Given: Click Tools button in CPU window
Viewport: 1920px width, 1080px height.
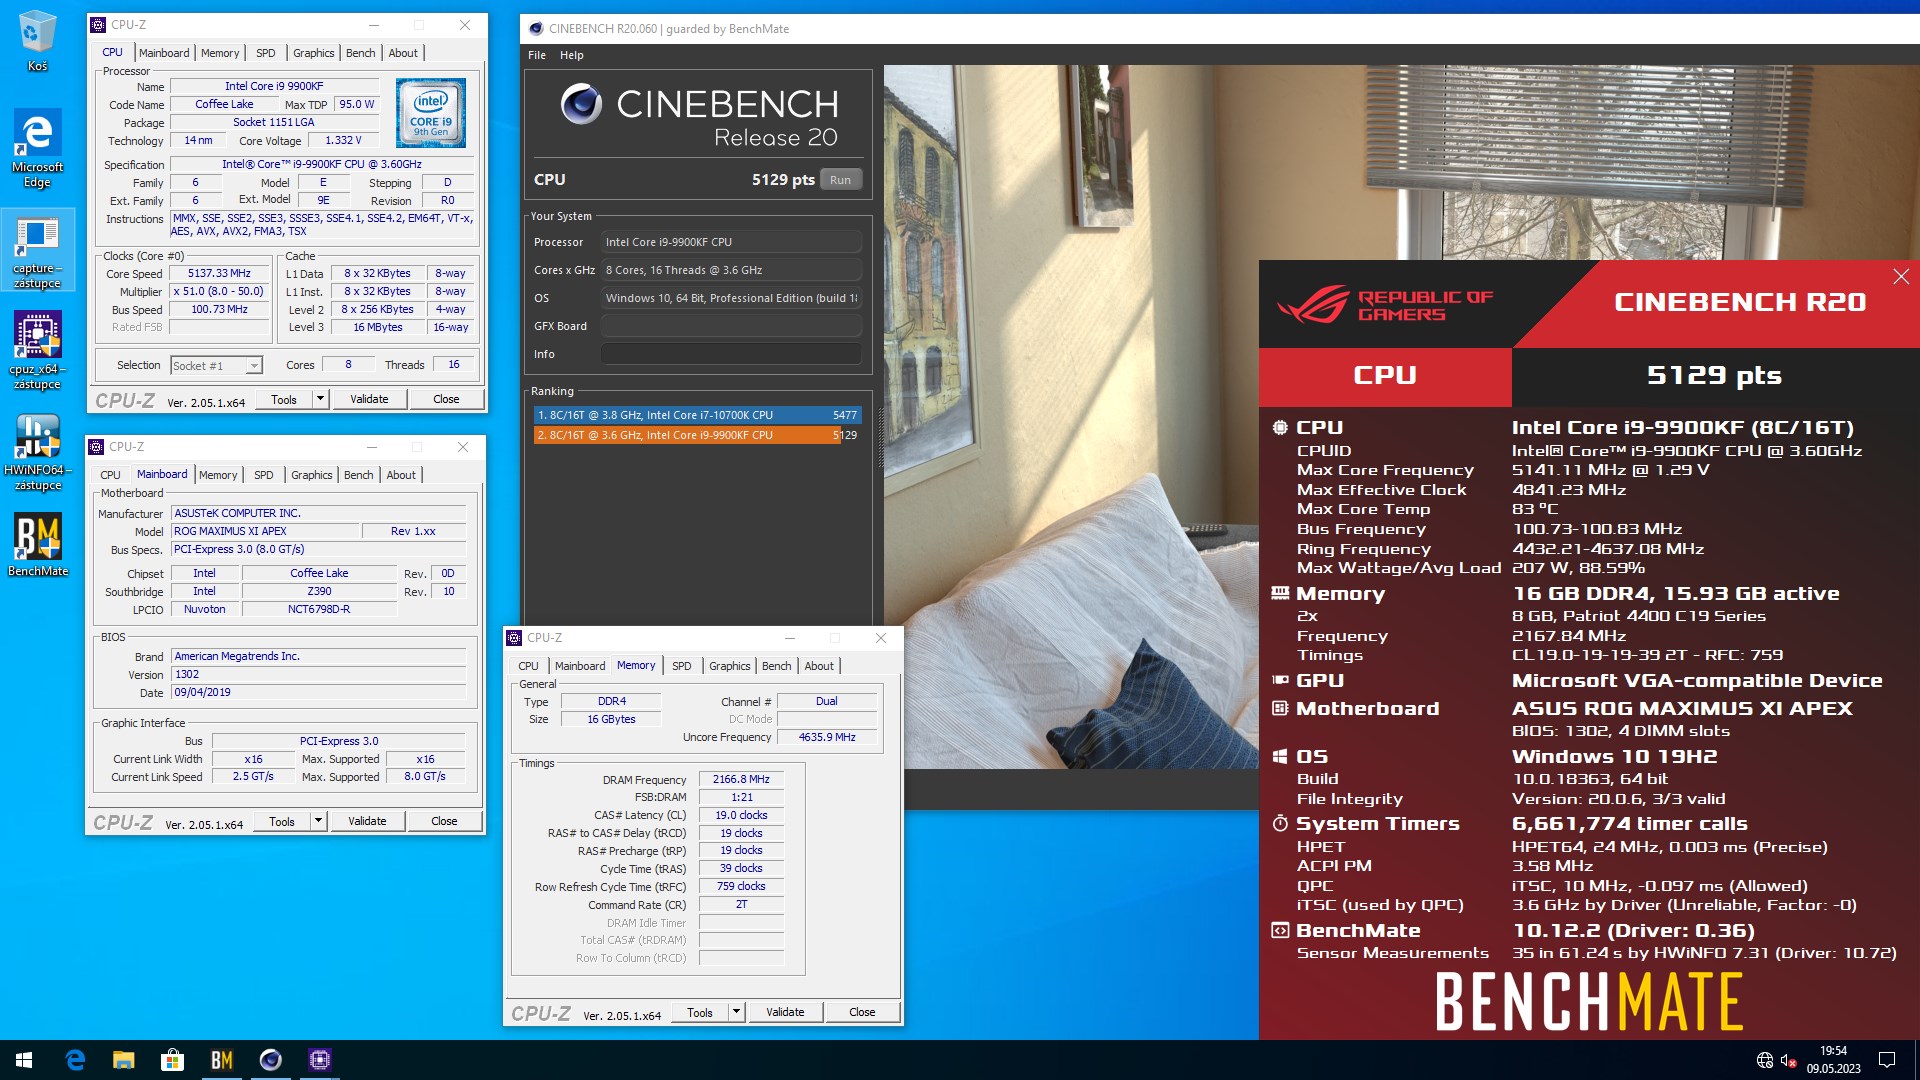Looking at the screenshot, I should coord(284,399).
